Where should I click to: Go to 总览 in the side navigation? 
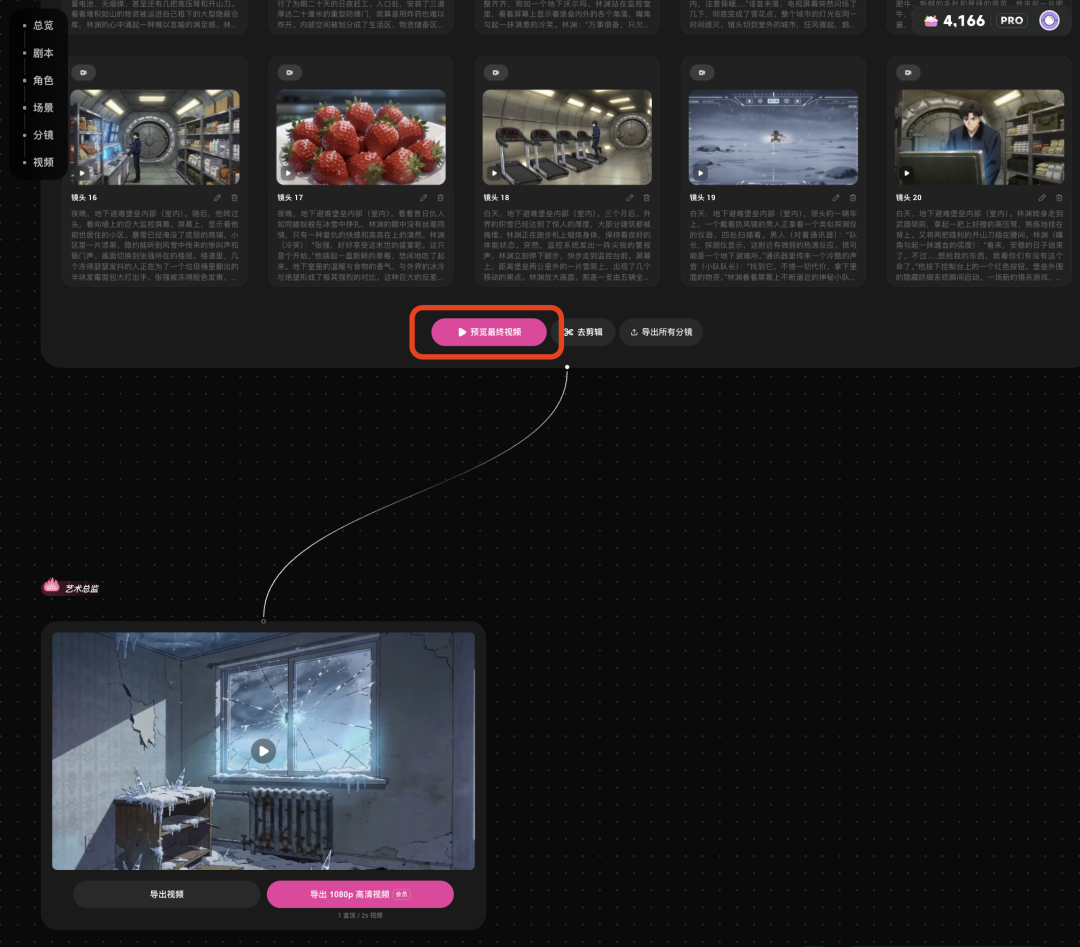click(x=43, y=26)
